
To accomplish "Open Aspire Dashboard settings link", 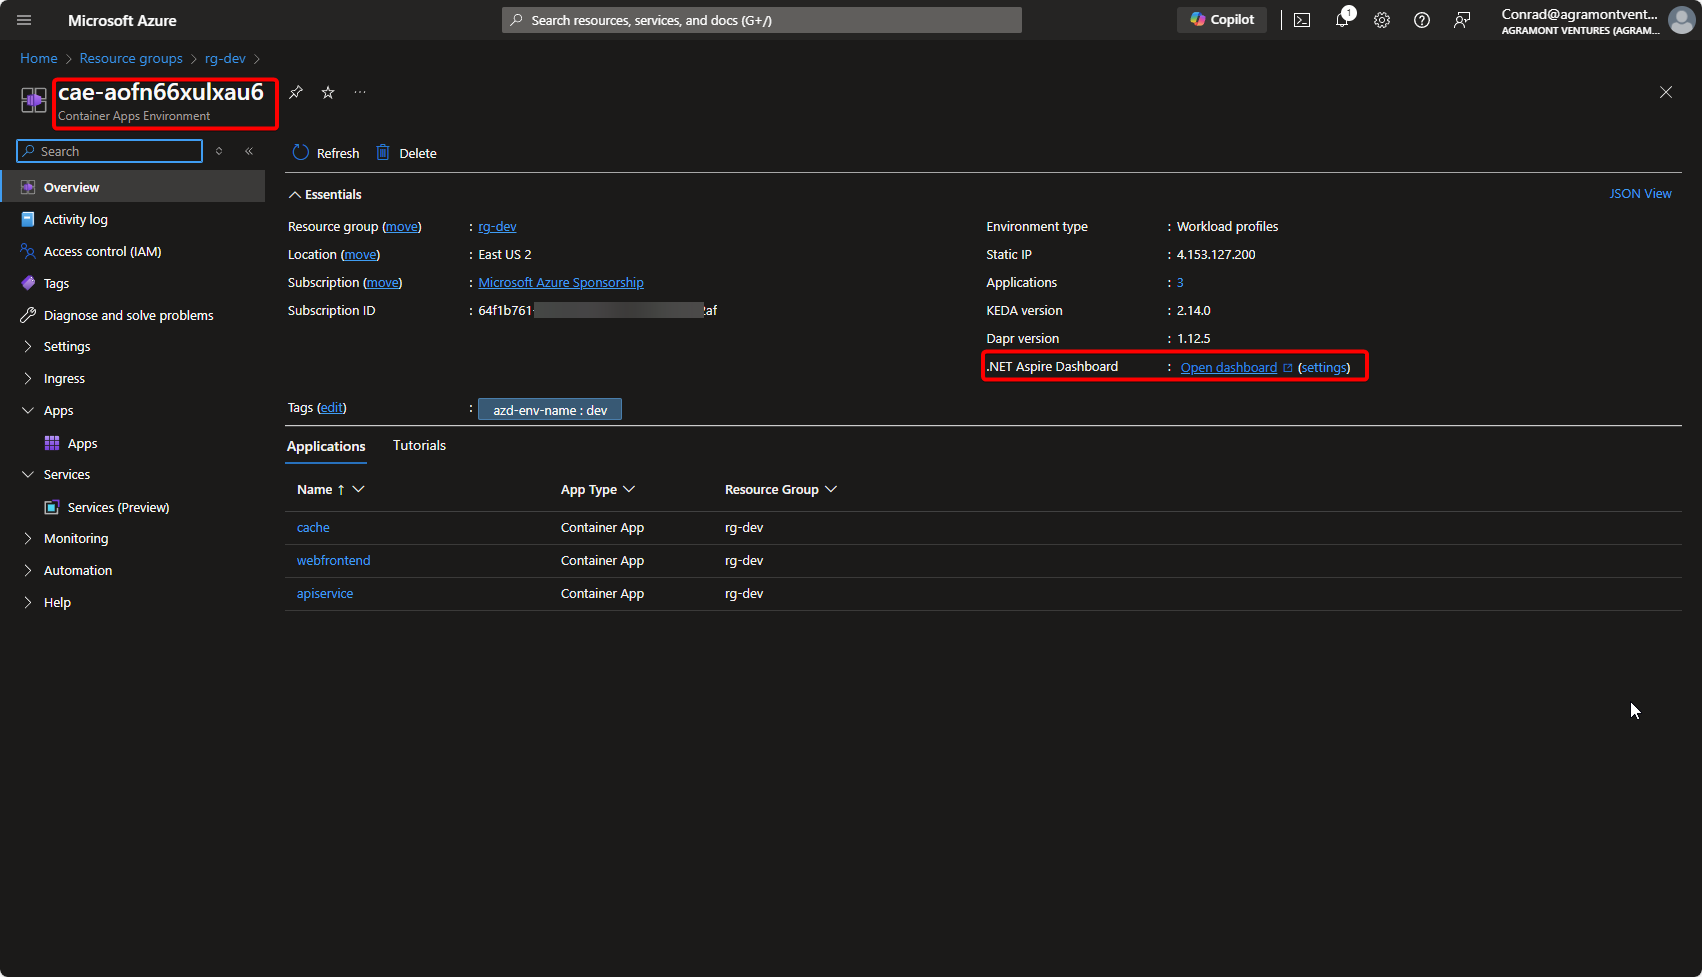I will click(1324, 367).
